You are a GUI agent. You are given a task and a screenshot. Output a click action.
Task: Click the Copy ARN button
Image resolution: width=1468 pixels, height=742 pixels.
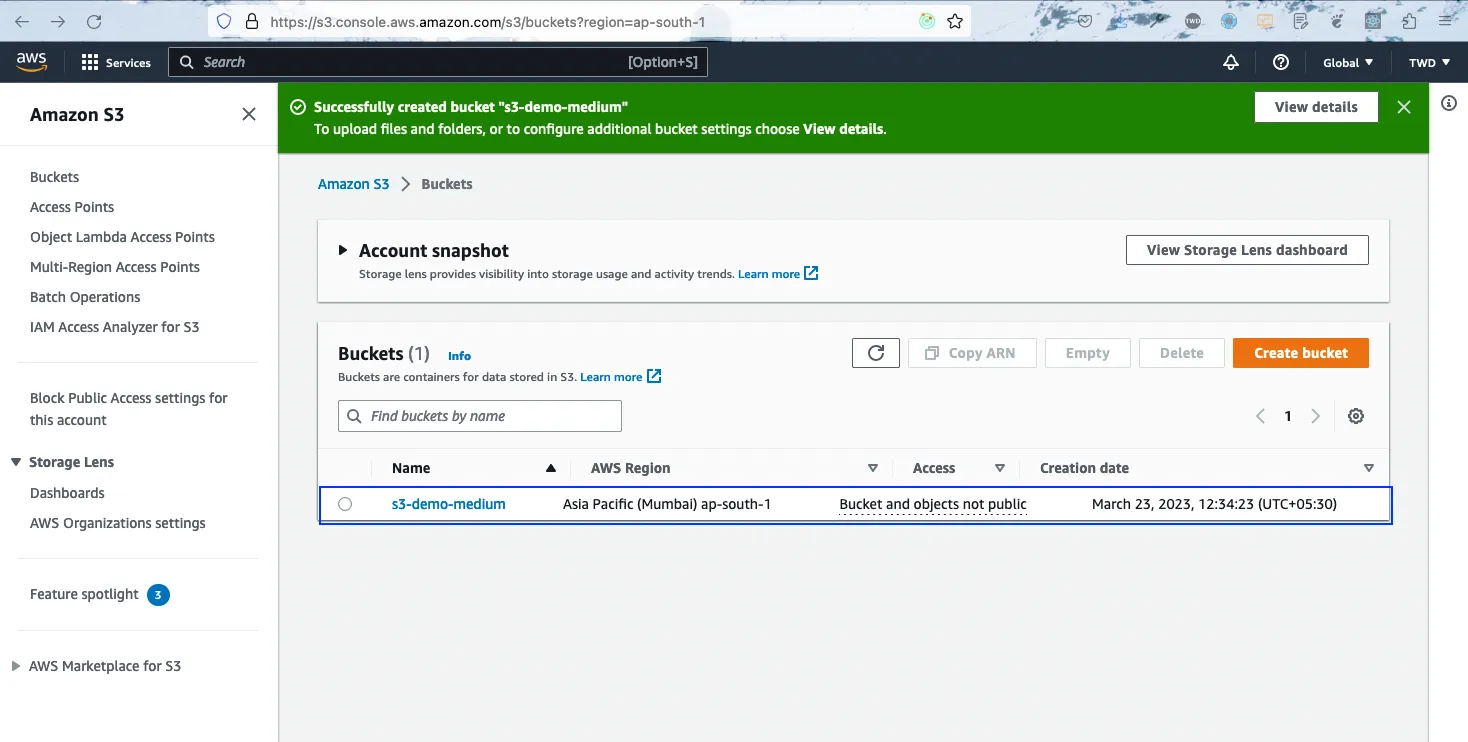[x=972, y=353]
